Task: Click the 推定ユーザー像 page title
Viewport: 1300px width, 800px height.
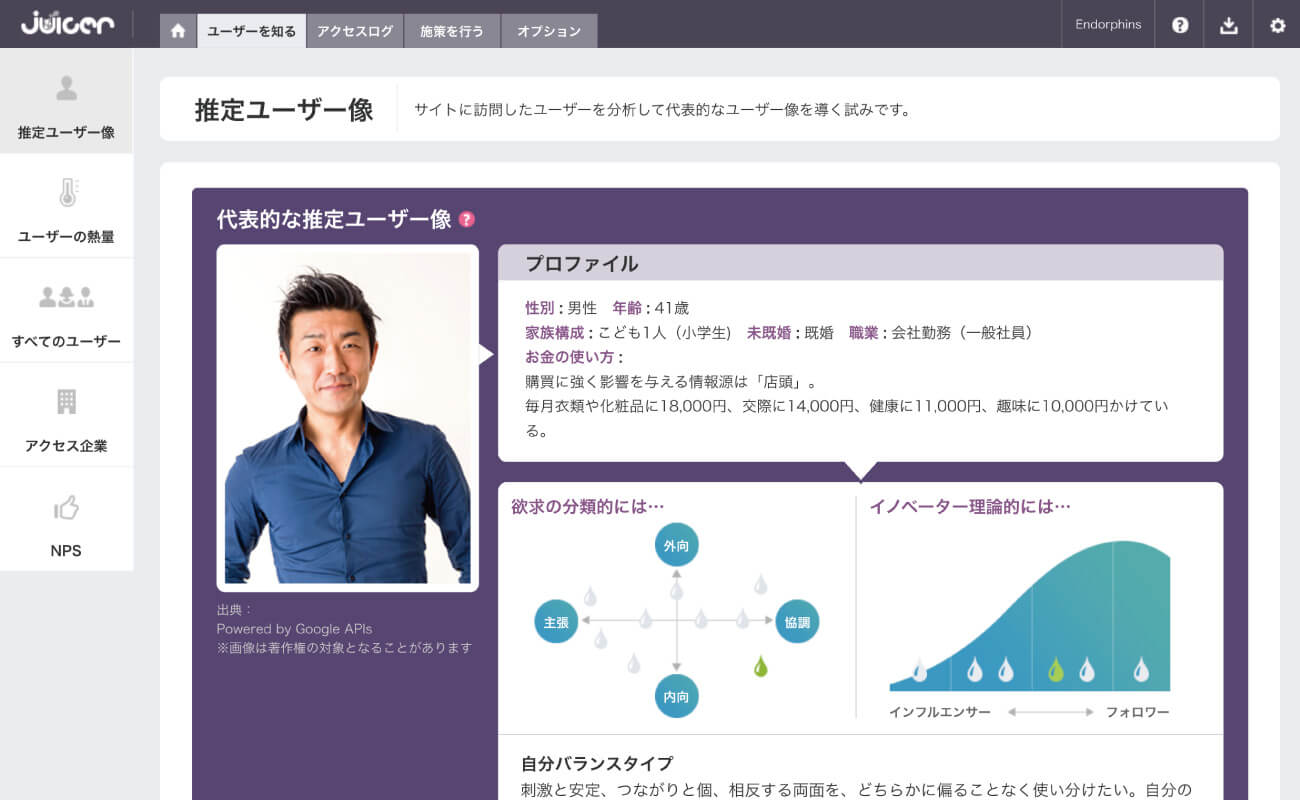Action: pyautogui.click(x=284, y=110)
